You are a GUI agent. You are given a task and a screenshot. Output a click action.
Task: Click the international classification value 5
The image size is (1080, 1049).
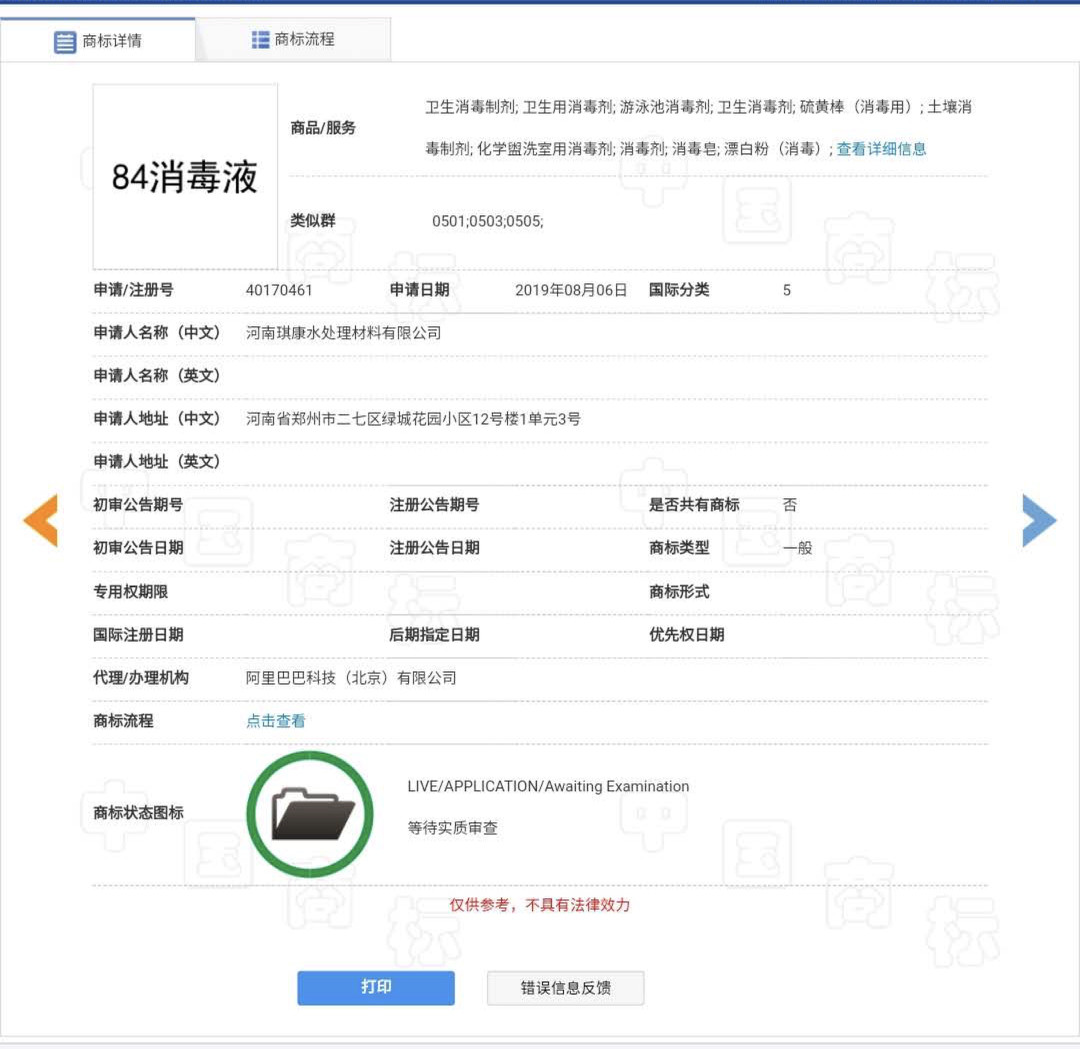click(785, 290)
